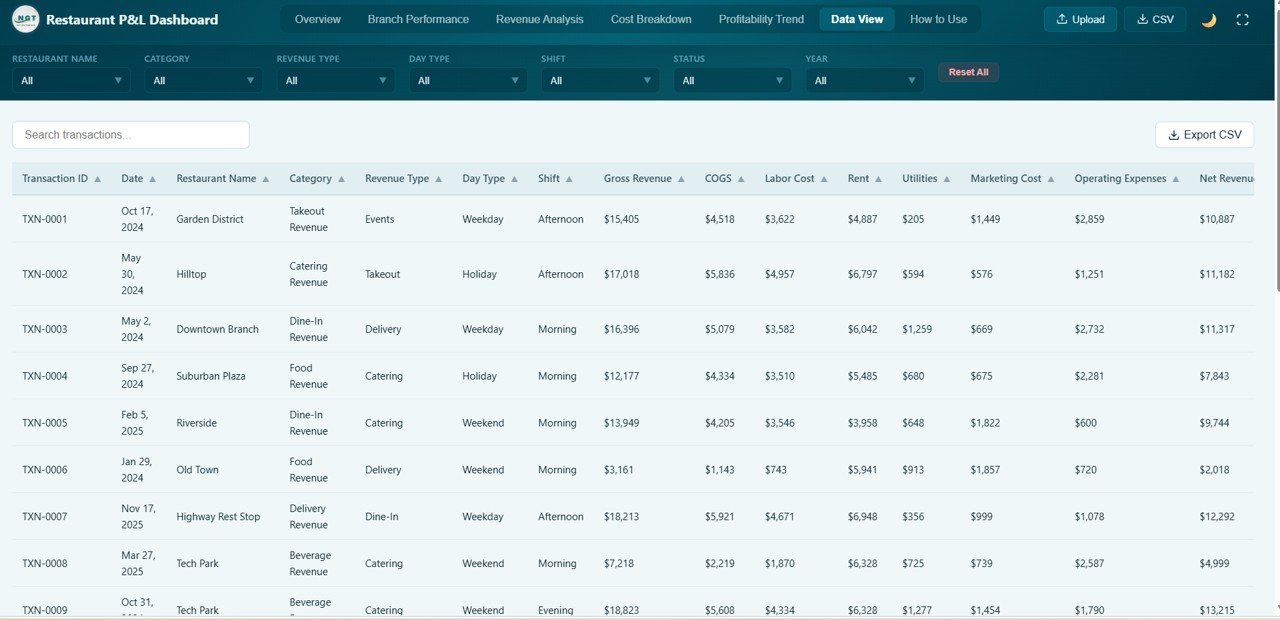Open the How to Use section
Image resolution: width=1280 pixels, height=620 pixels.
click(937, 18)
